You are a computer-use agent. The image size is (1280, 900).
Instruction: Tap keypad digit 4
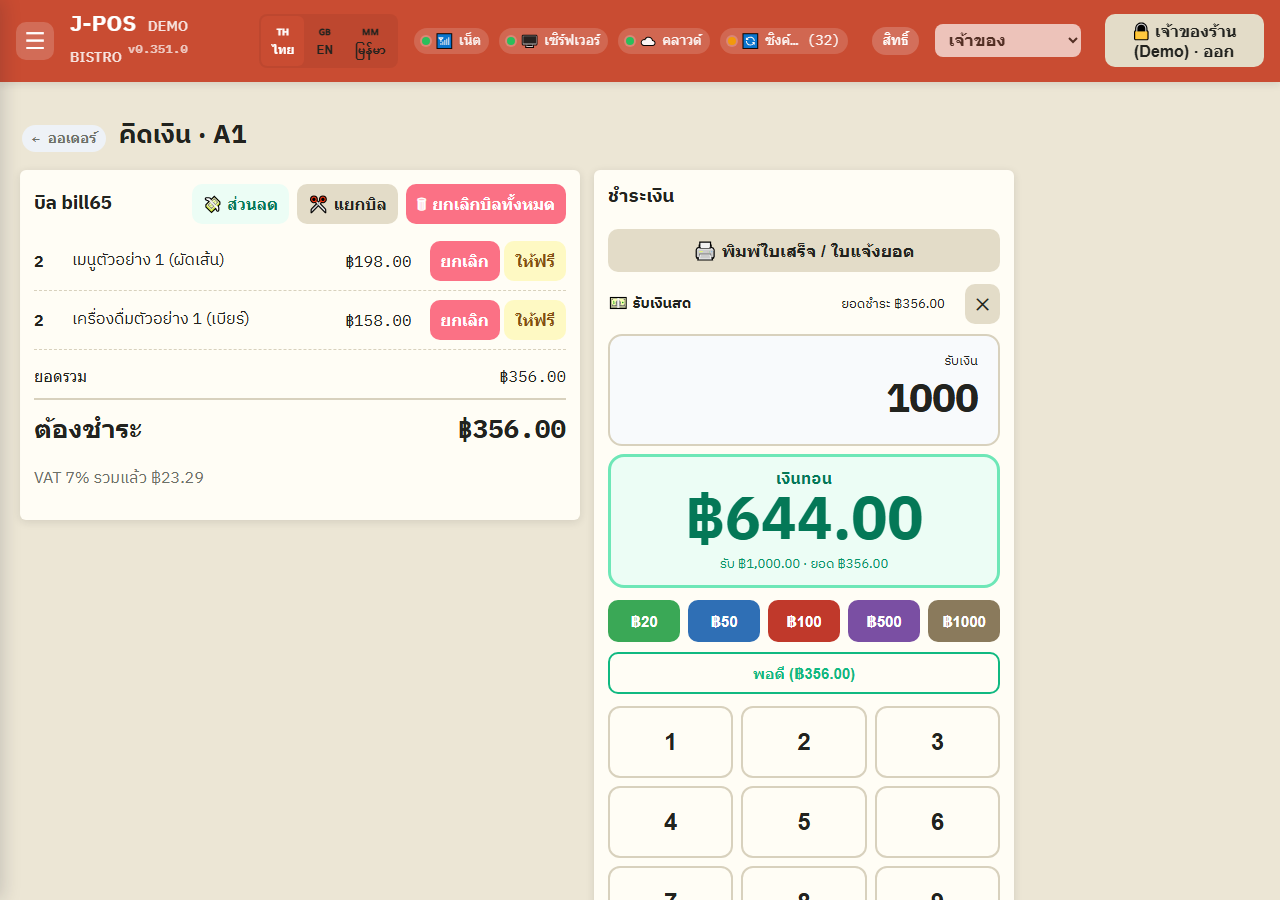[670, 822]
